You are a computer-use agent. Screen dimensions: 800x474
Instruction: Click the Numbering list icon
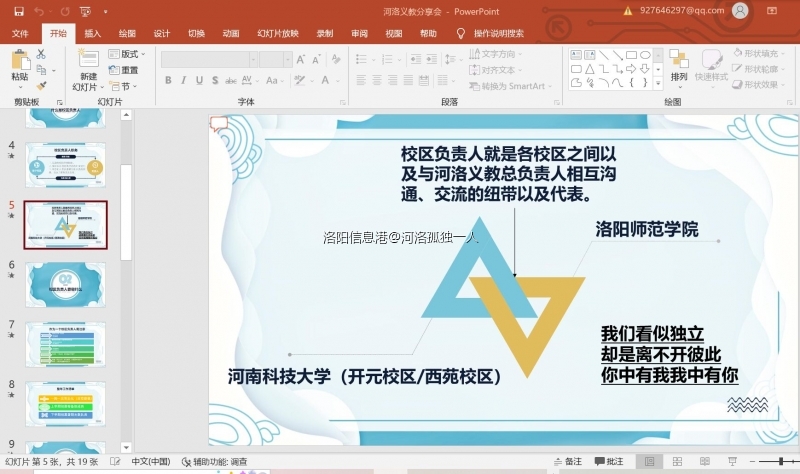pos(387,59)
